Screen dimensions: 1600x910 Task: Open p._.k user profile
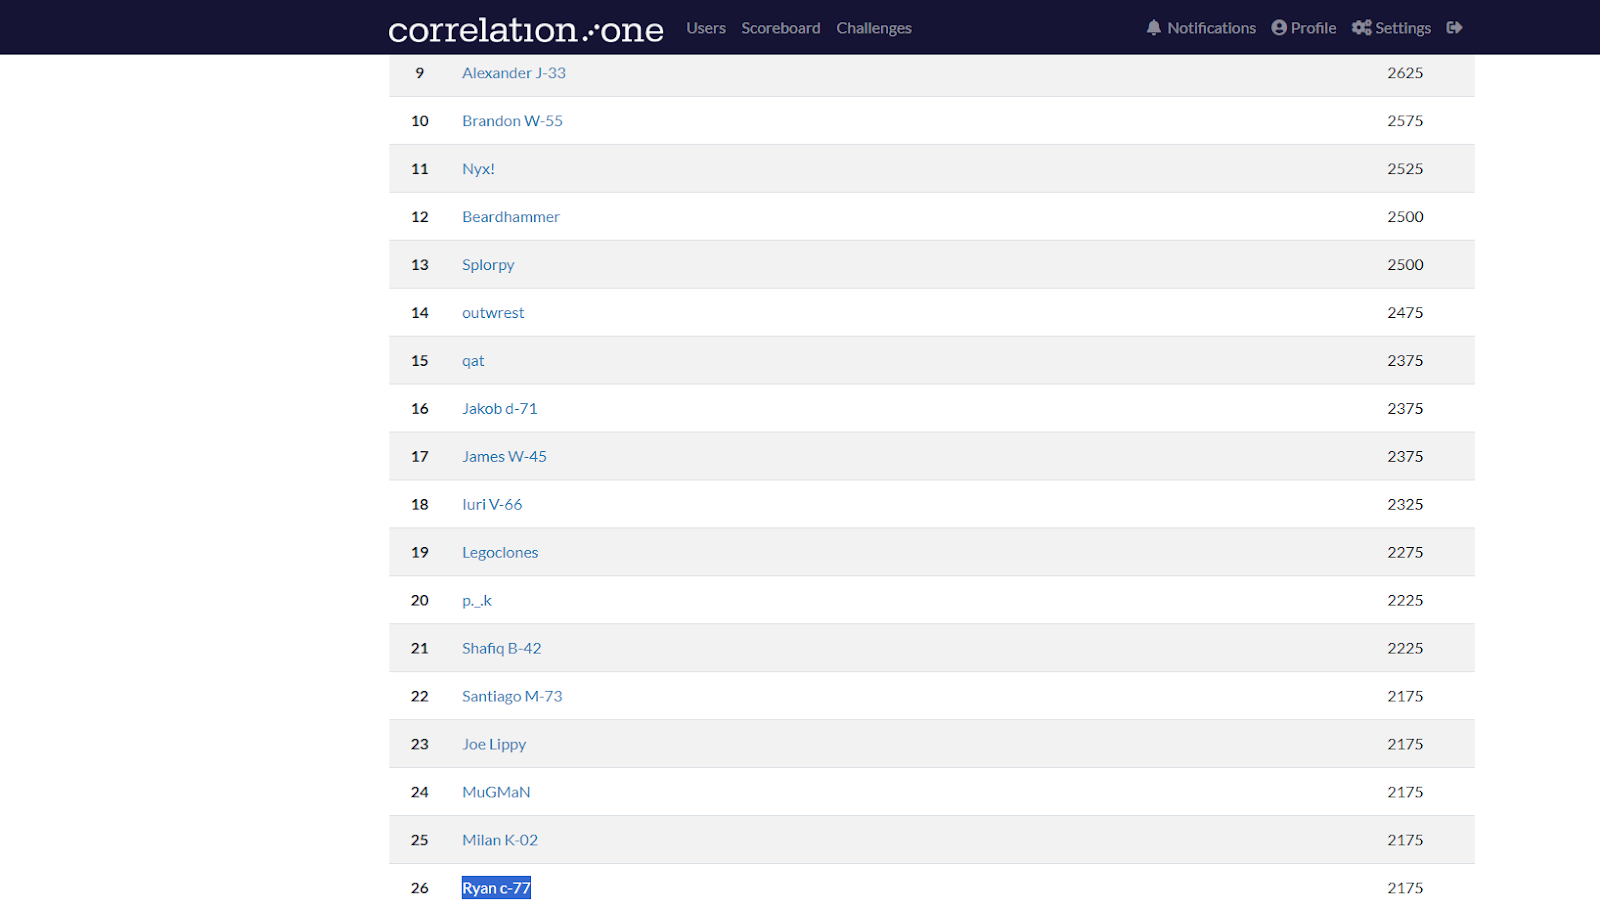click(x=477, y=601)
